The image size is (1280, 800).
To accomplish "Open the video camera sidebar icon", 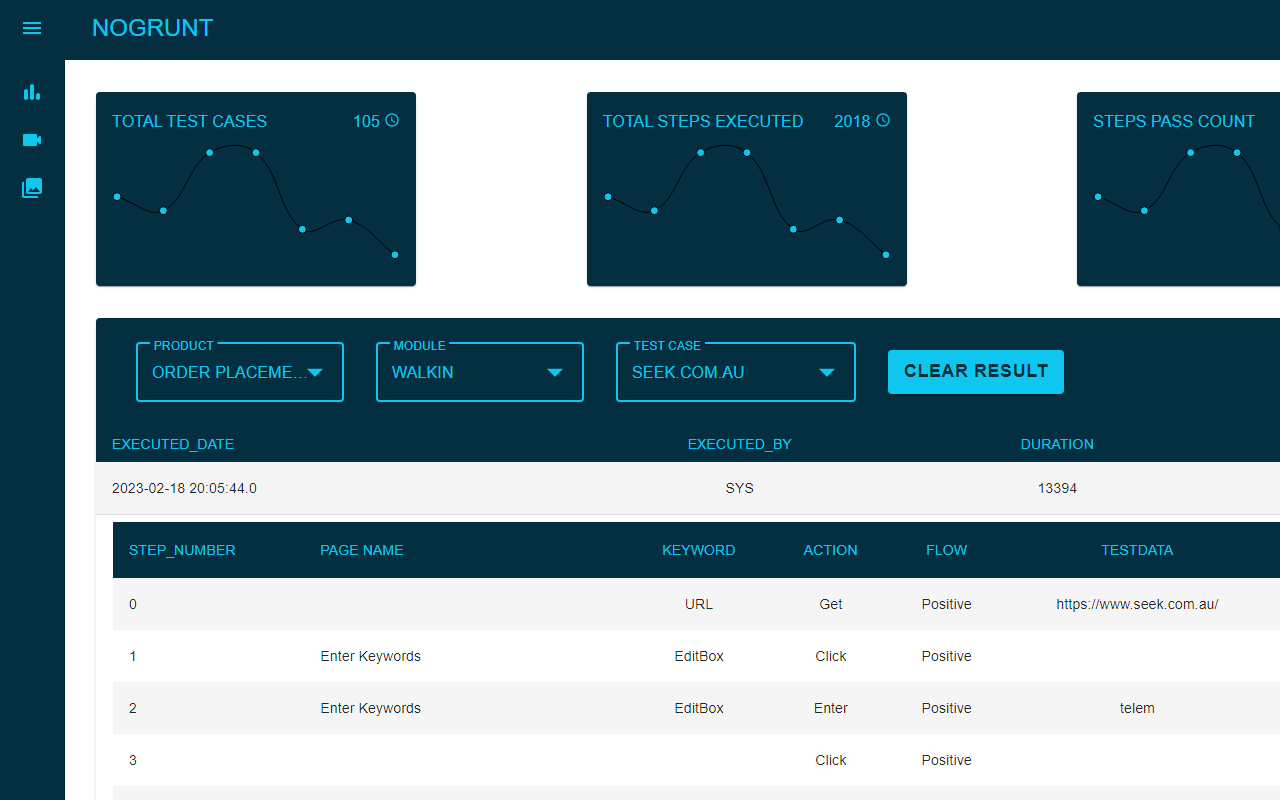I will [x=32, y=140].
